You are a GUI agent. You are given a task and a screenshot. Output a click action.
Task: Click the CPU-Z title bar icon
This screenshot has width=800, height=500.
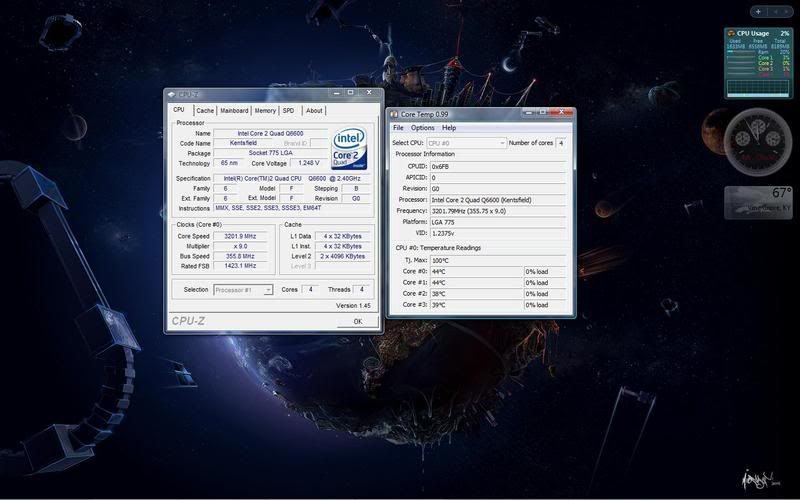(171, 94)
